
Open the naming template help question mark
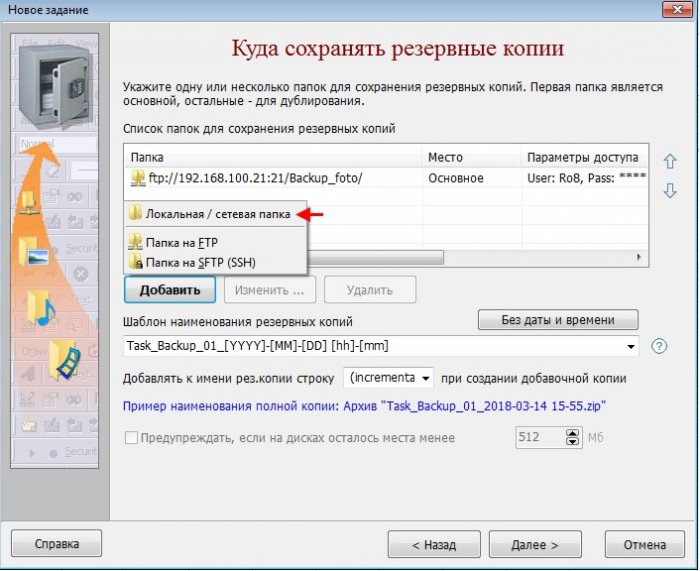pyautogui.click(x=659, y=346)
